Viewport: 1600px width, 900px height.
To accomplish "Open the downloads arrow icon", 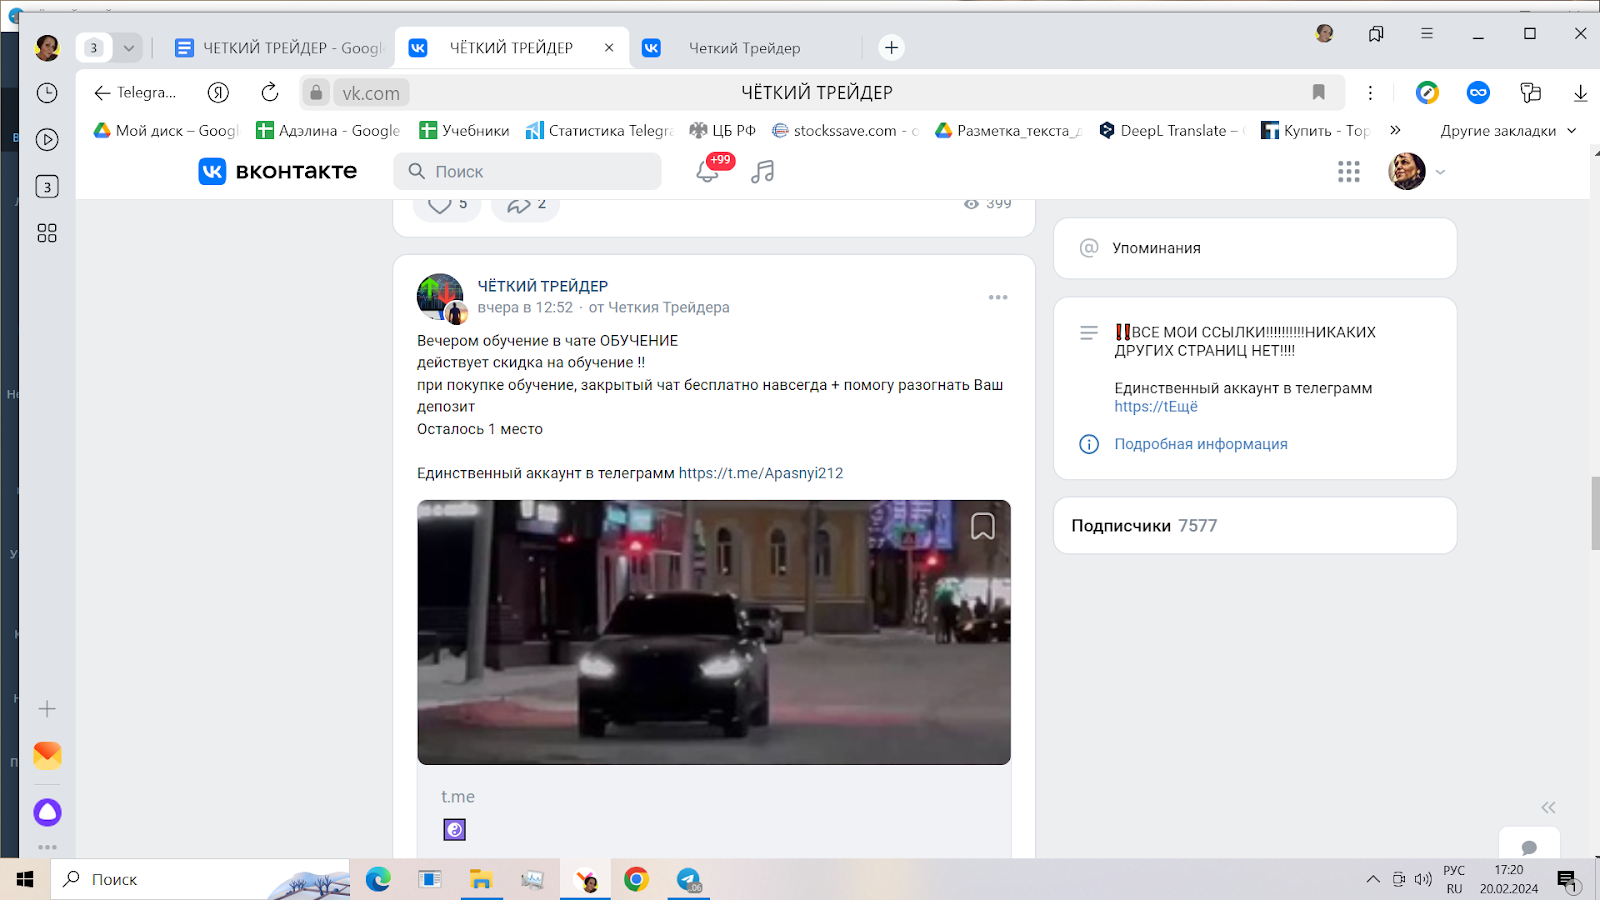I will pos(1580,93).
